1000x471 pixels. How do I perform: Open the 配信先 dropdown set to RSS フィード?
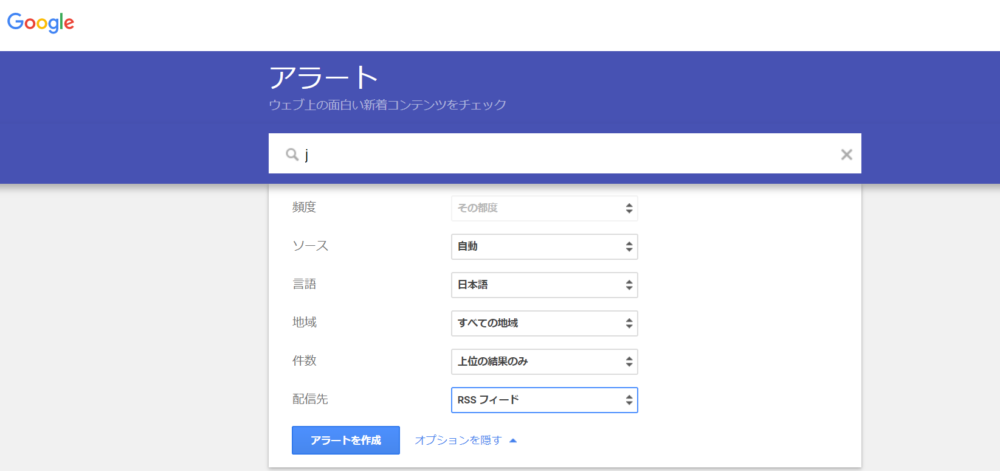tap(544, 400)
